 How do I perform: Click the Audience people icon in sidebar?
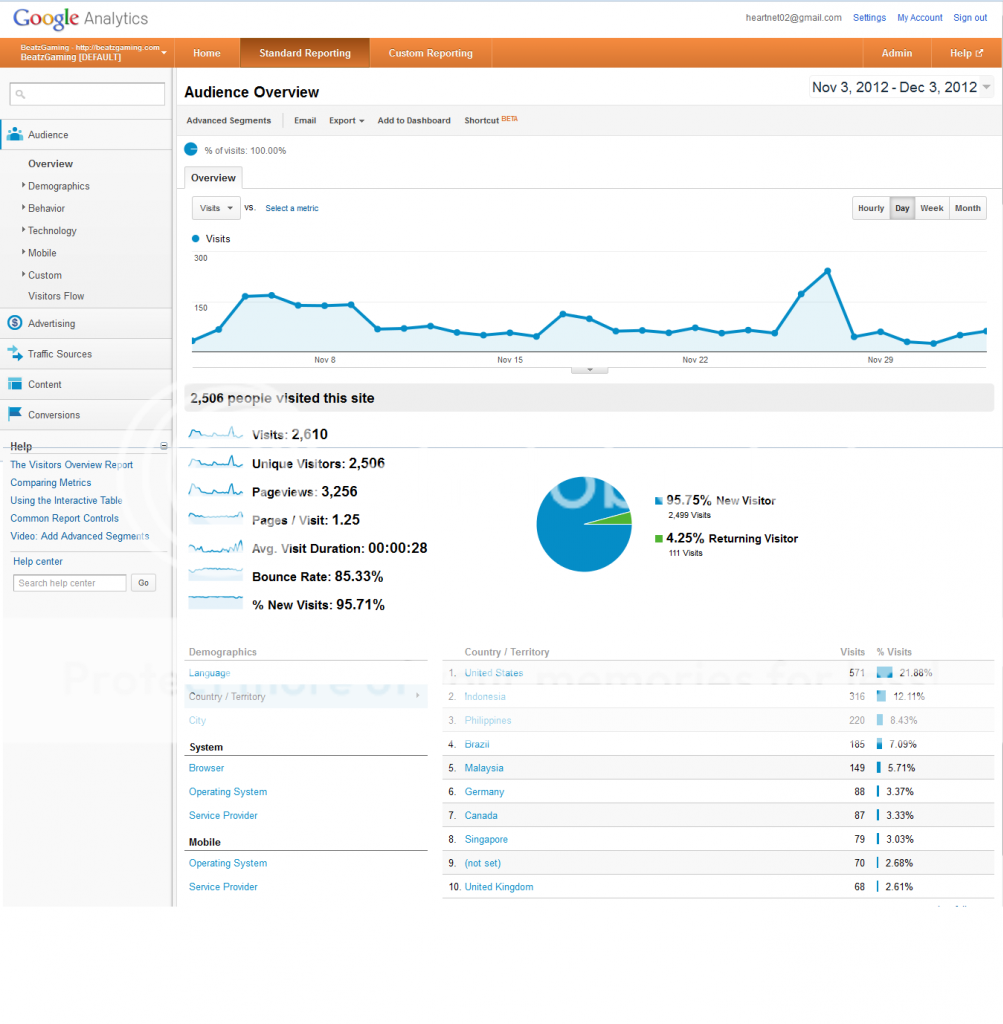click(x=15, y=134)
